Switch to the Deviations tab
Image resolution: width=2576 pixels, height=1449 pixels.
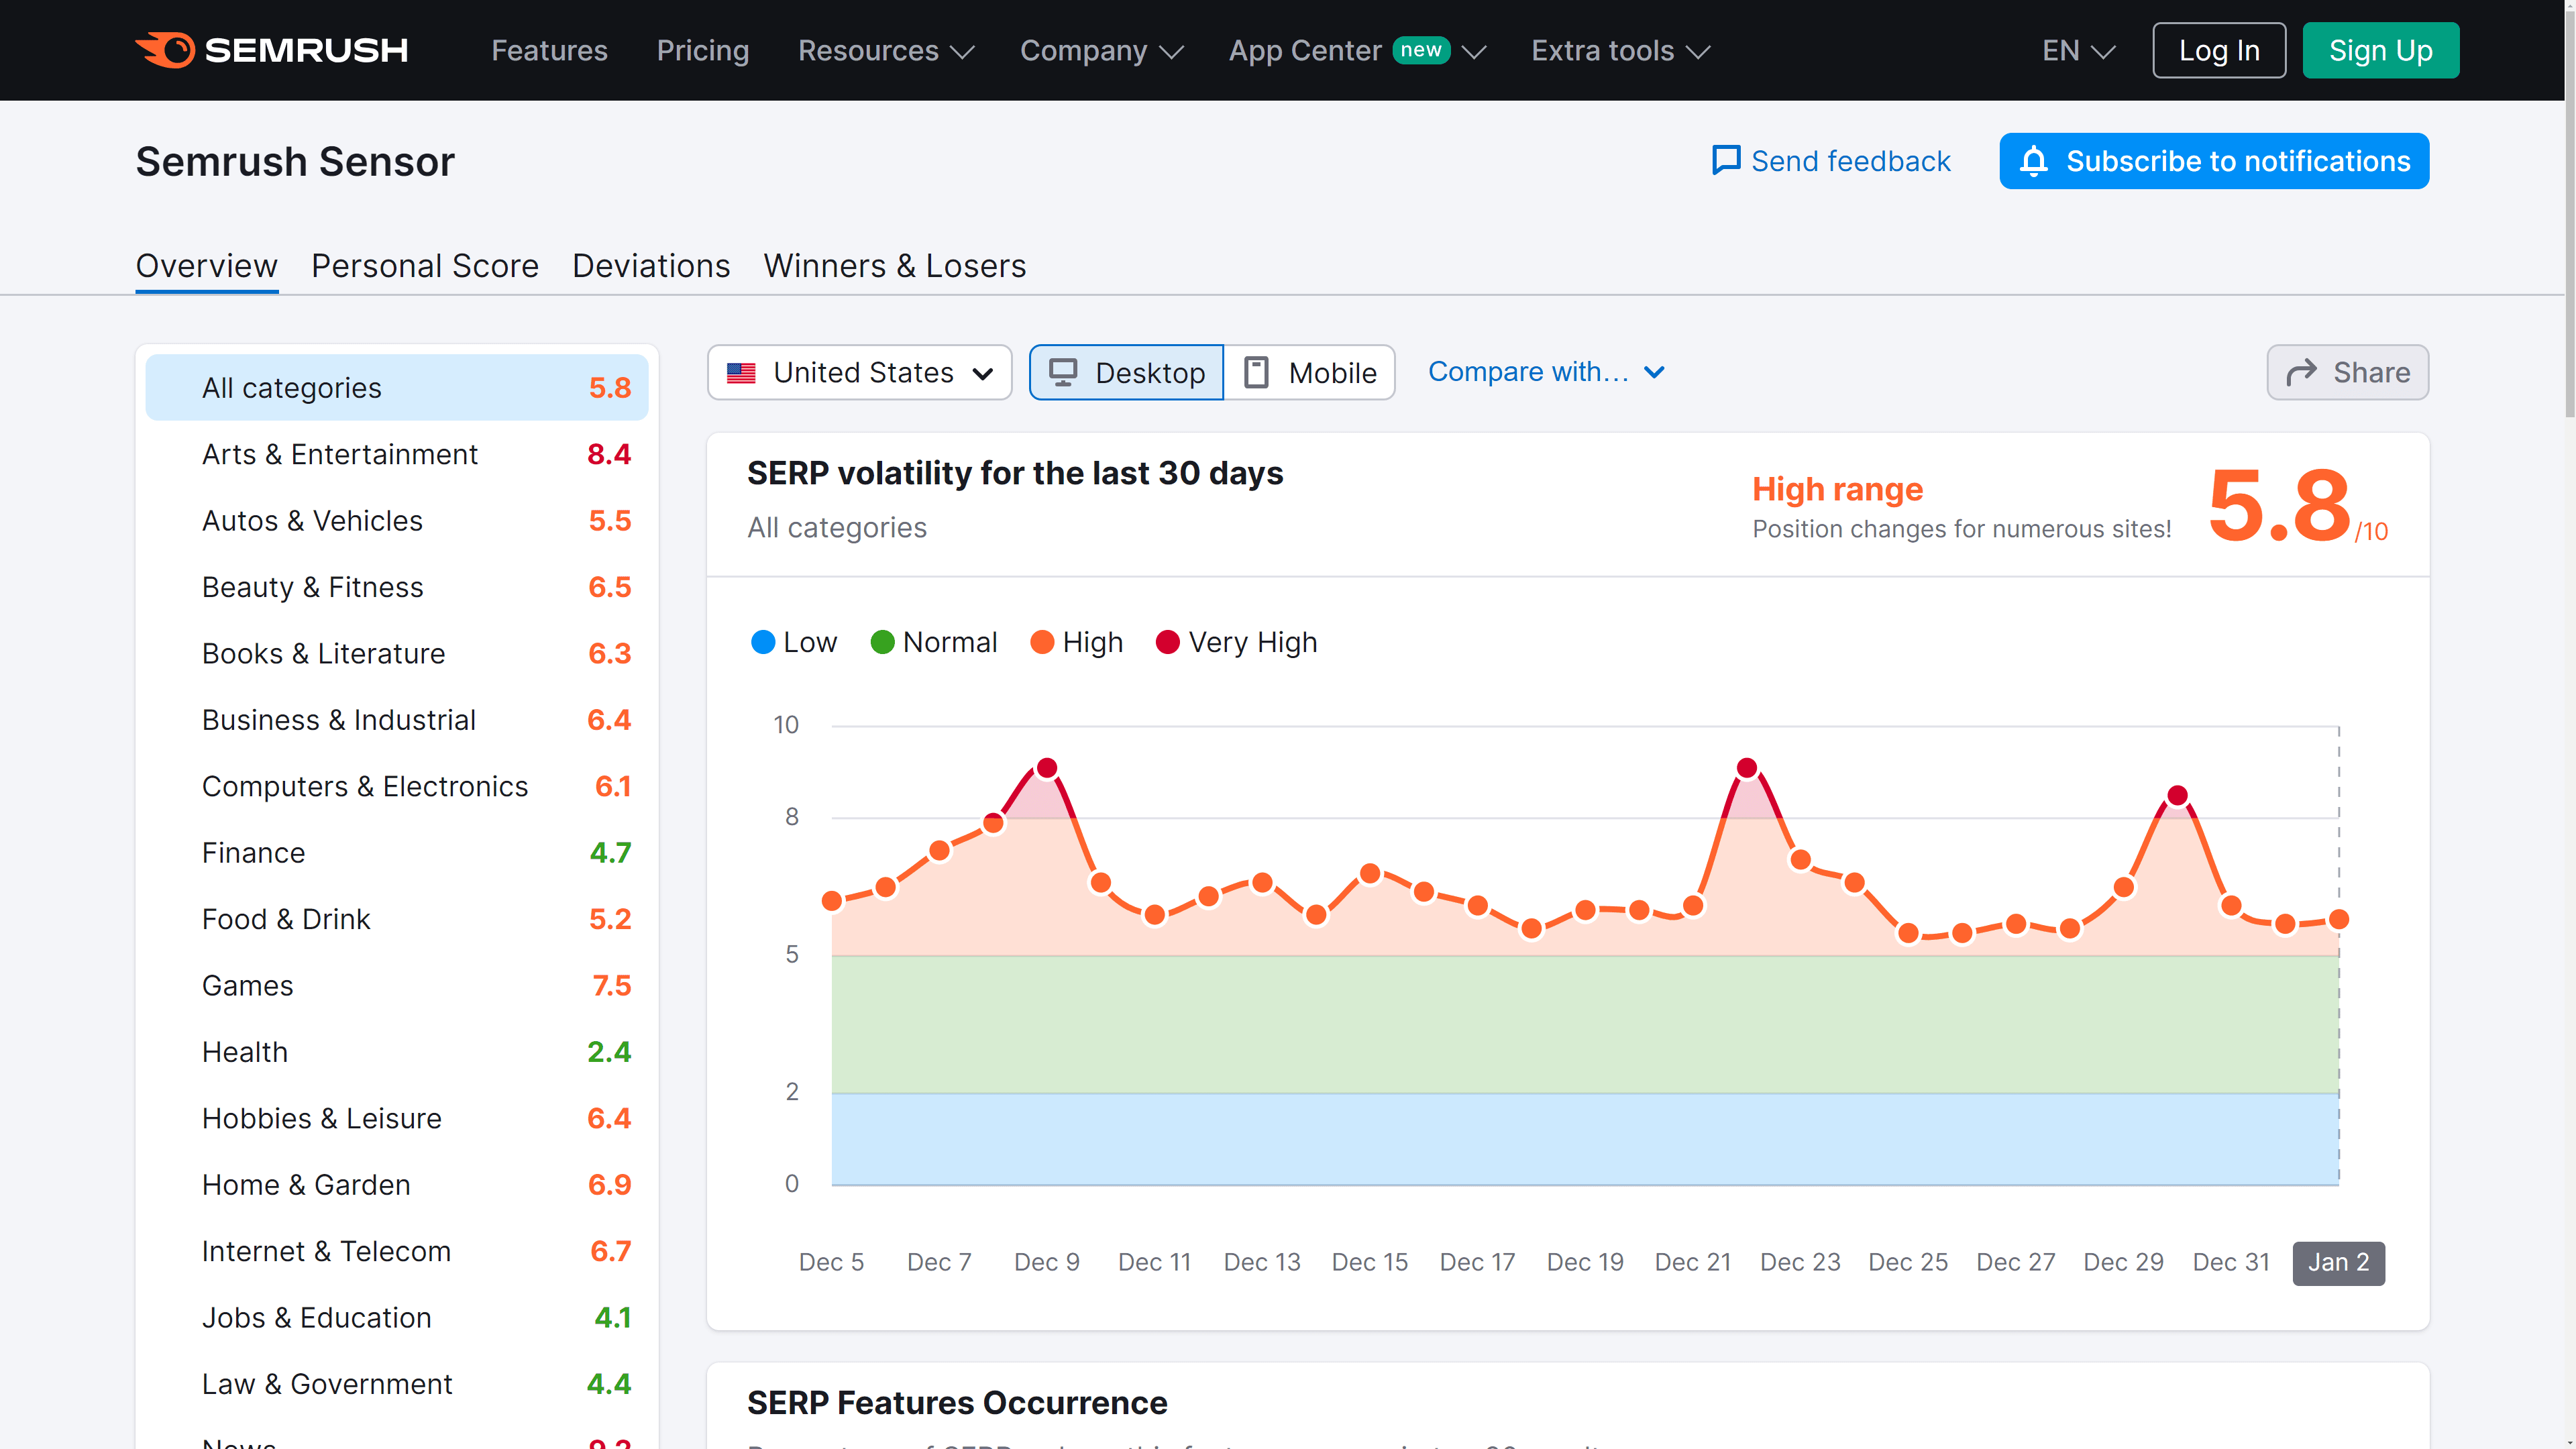[651, 266]
